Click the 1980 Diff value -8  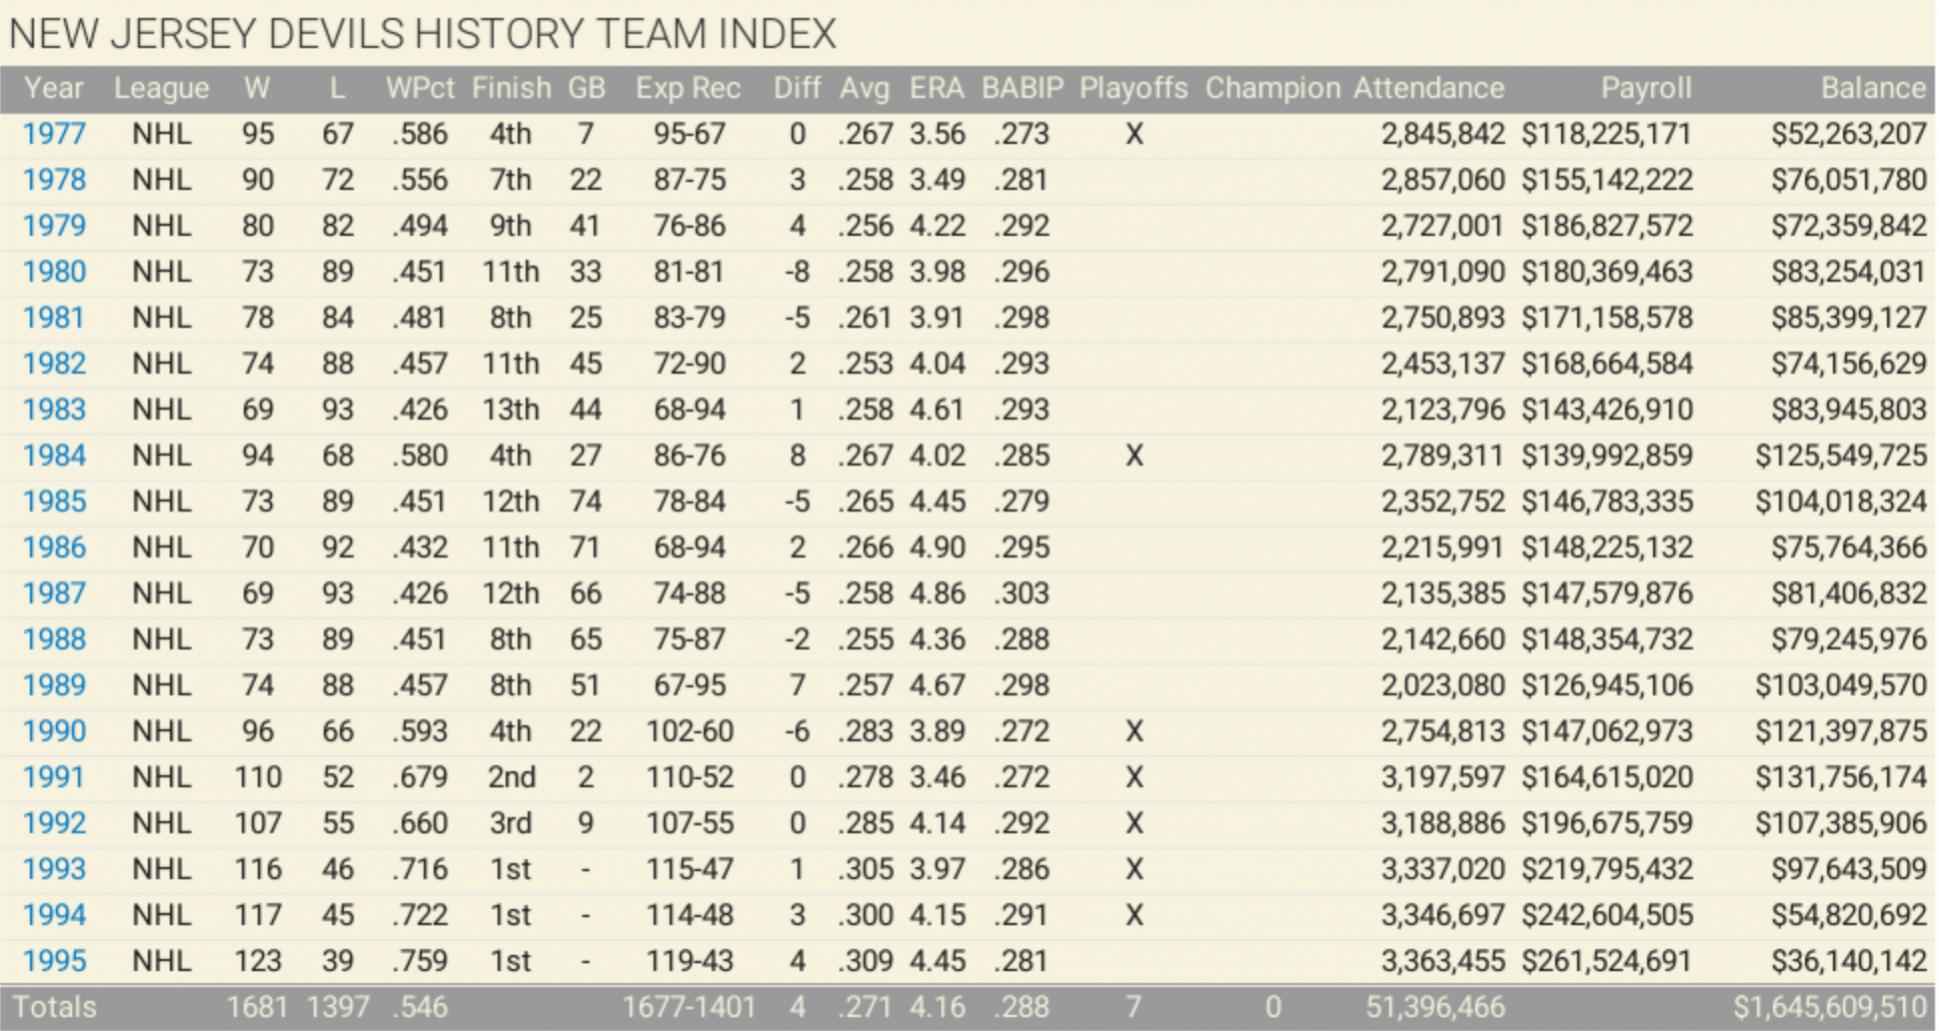point(796,272)
